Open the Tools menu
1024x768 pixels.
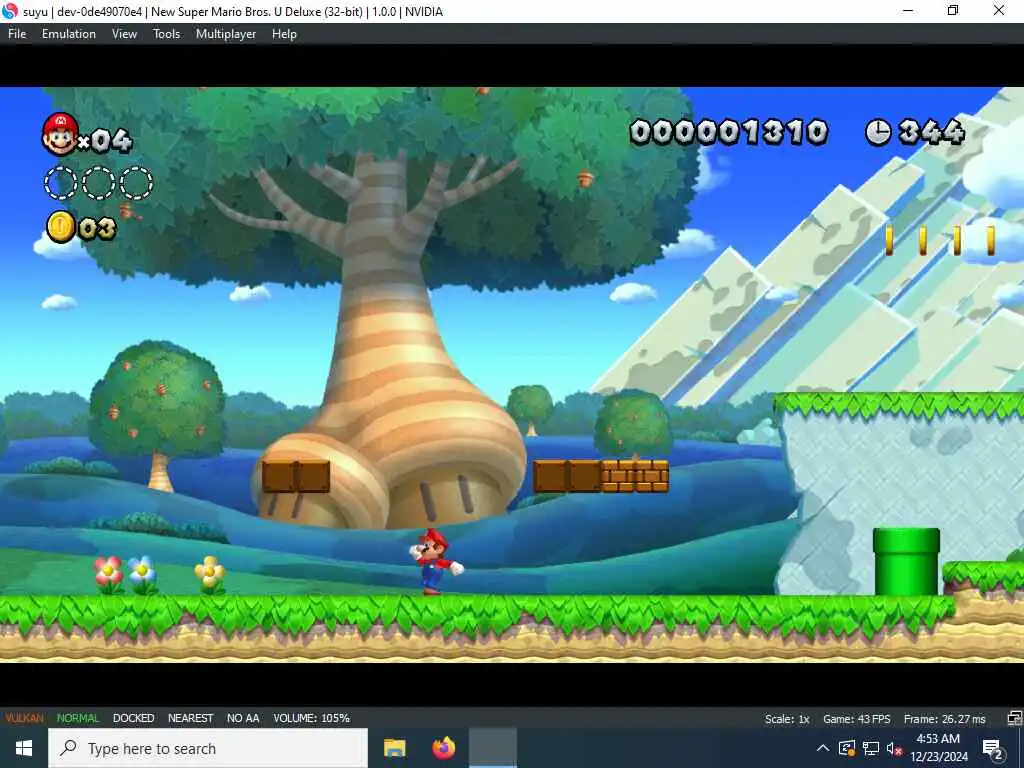(167, 34)
